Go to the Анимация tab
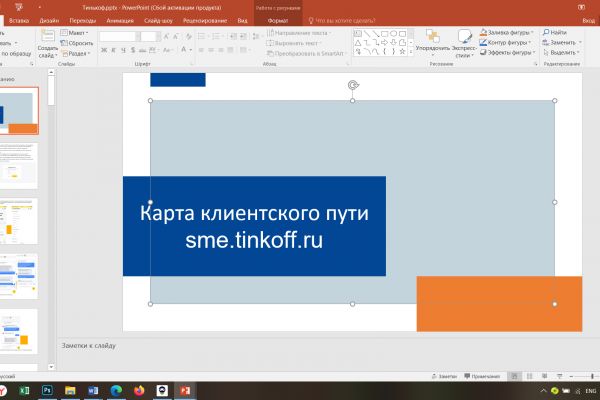The width and height of the screenshot is (600, 400). (120, 21)
